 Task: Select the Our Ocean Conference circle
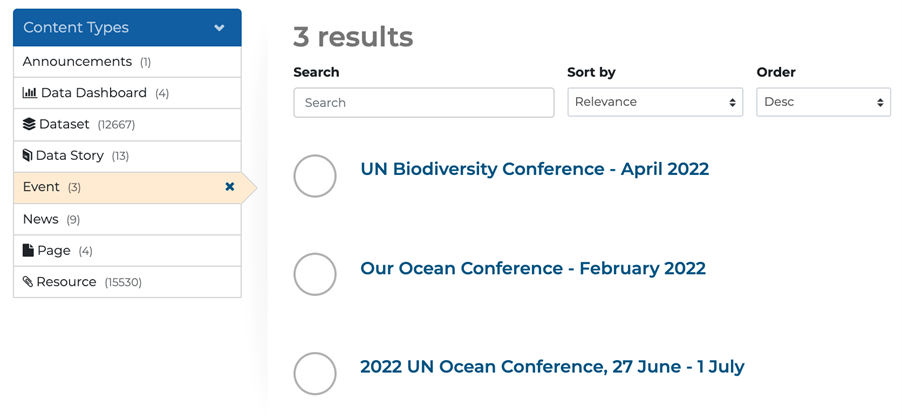click(x=315, y=274)
